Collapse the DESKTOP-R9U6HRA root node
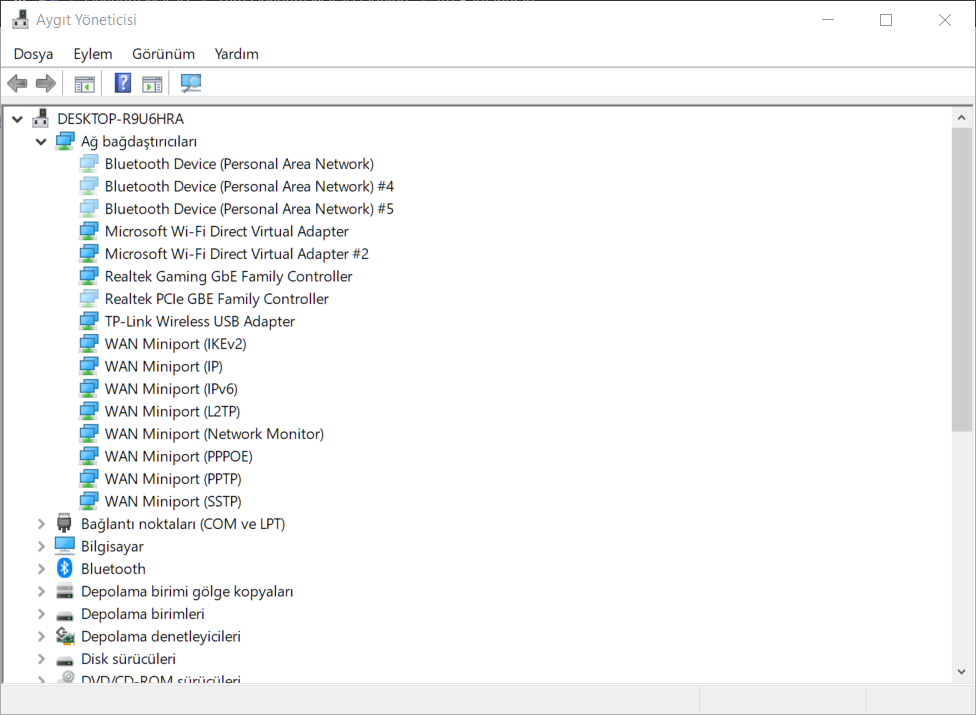Image resolution: width=976 pixels, height=715 pixels. 17,119
